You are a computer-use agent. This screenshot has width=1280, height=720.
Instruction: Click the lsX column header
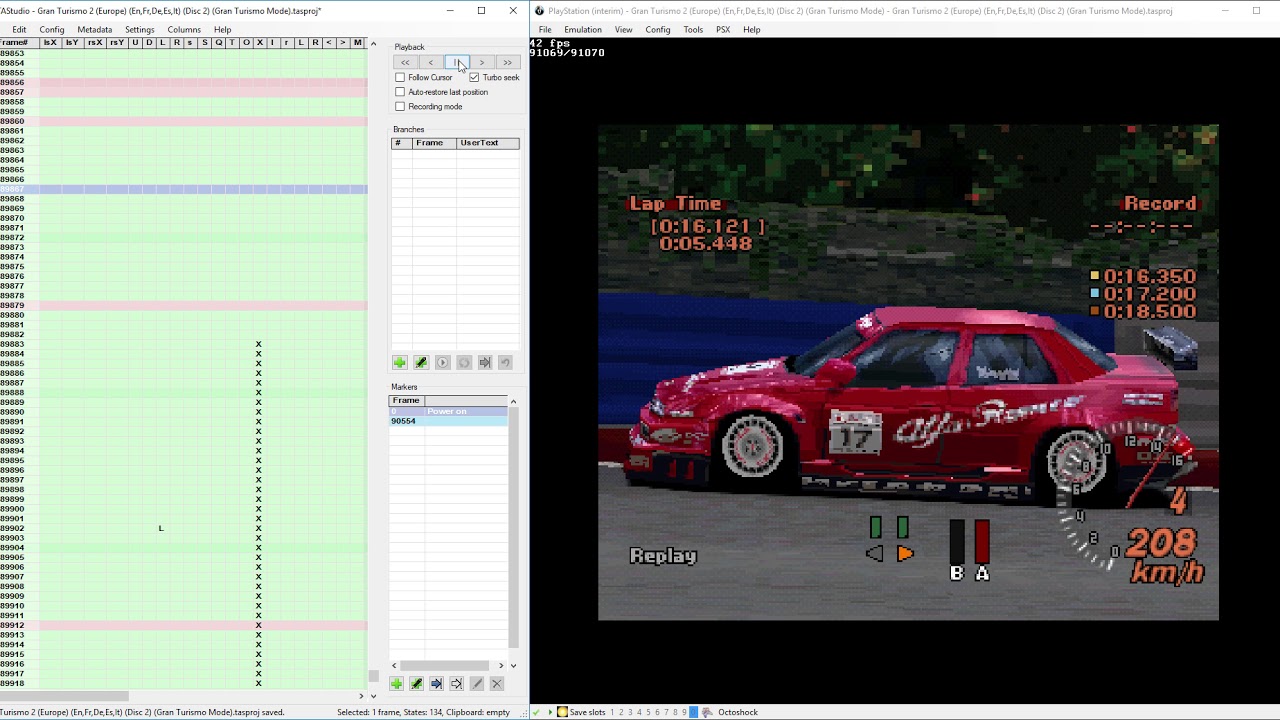[x=50, y=43]
